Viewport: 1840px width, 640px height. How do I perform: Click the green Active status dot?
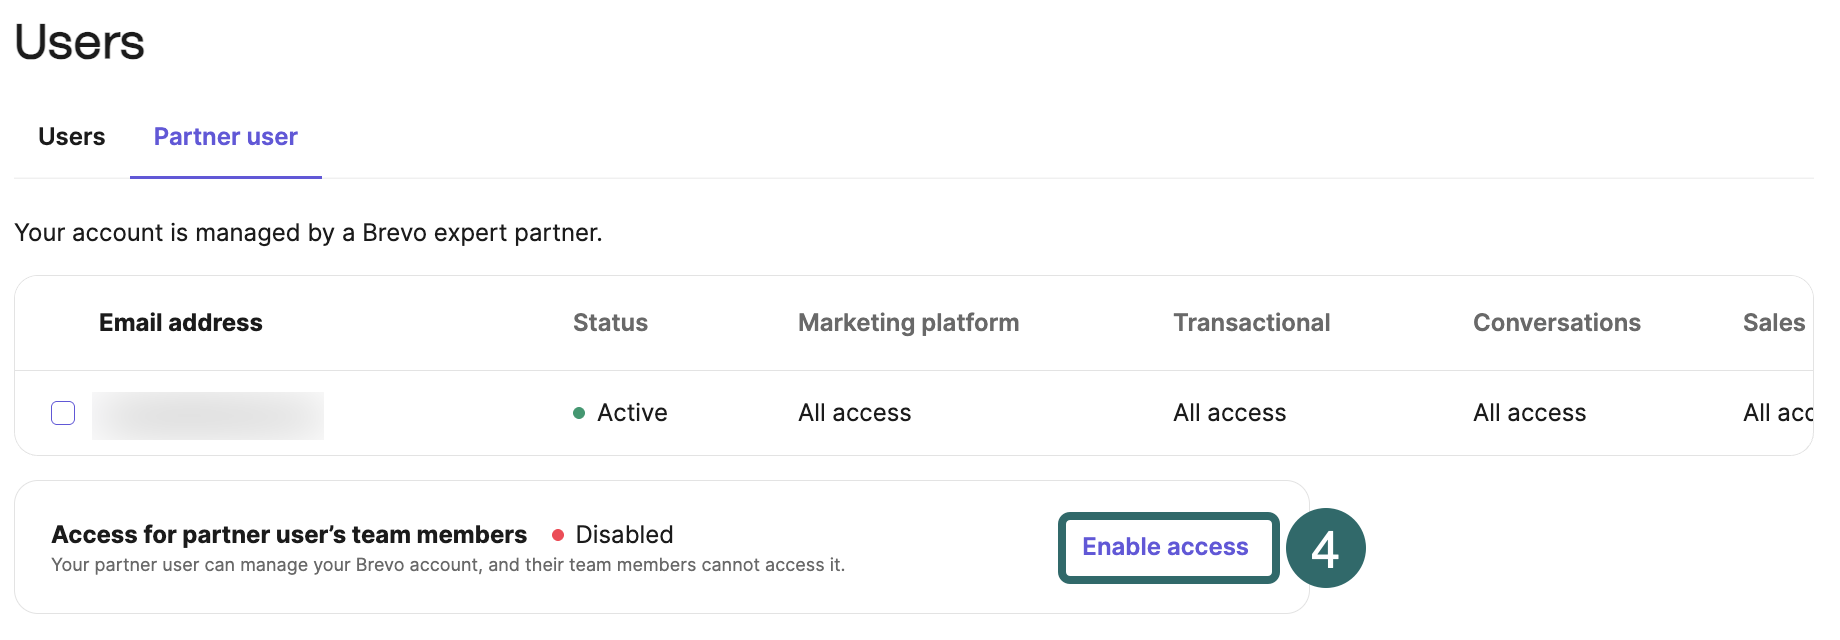point(579,413)
